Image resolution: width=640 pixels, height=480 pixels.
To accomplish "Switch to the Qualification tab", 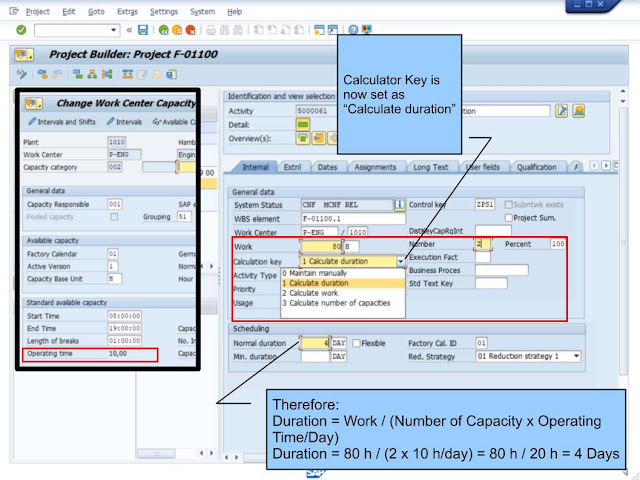I will point(536,167).
